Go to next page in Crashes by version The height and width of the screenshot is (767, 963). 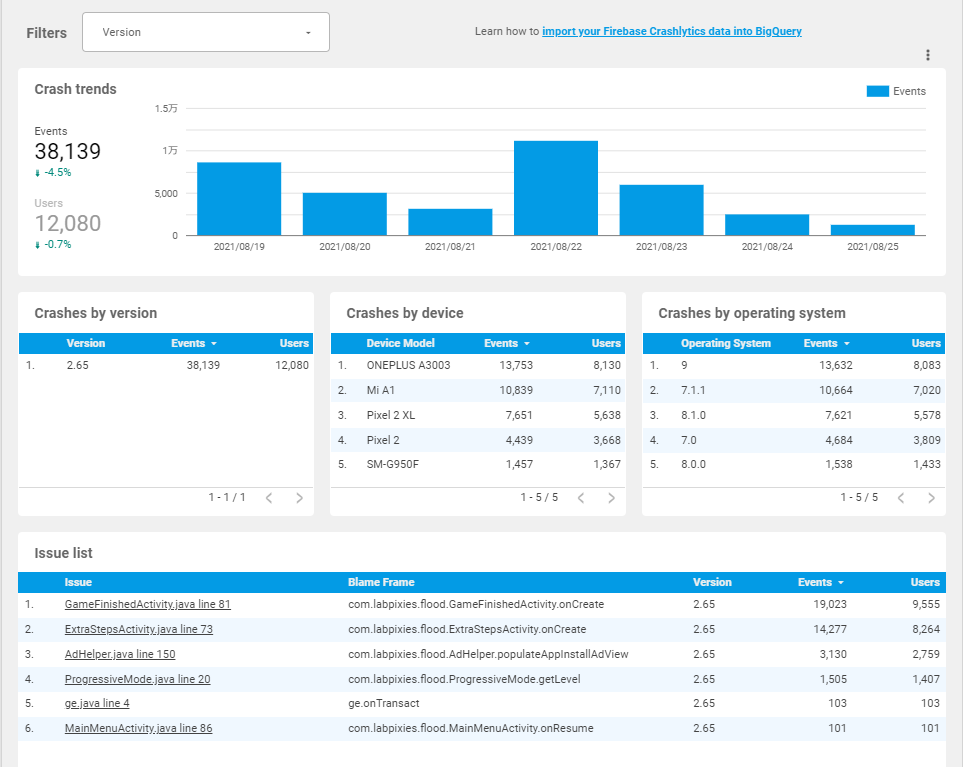click(299, 498)
